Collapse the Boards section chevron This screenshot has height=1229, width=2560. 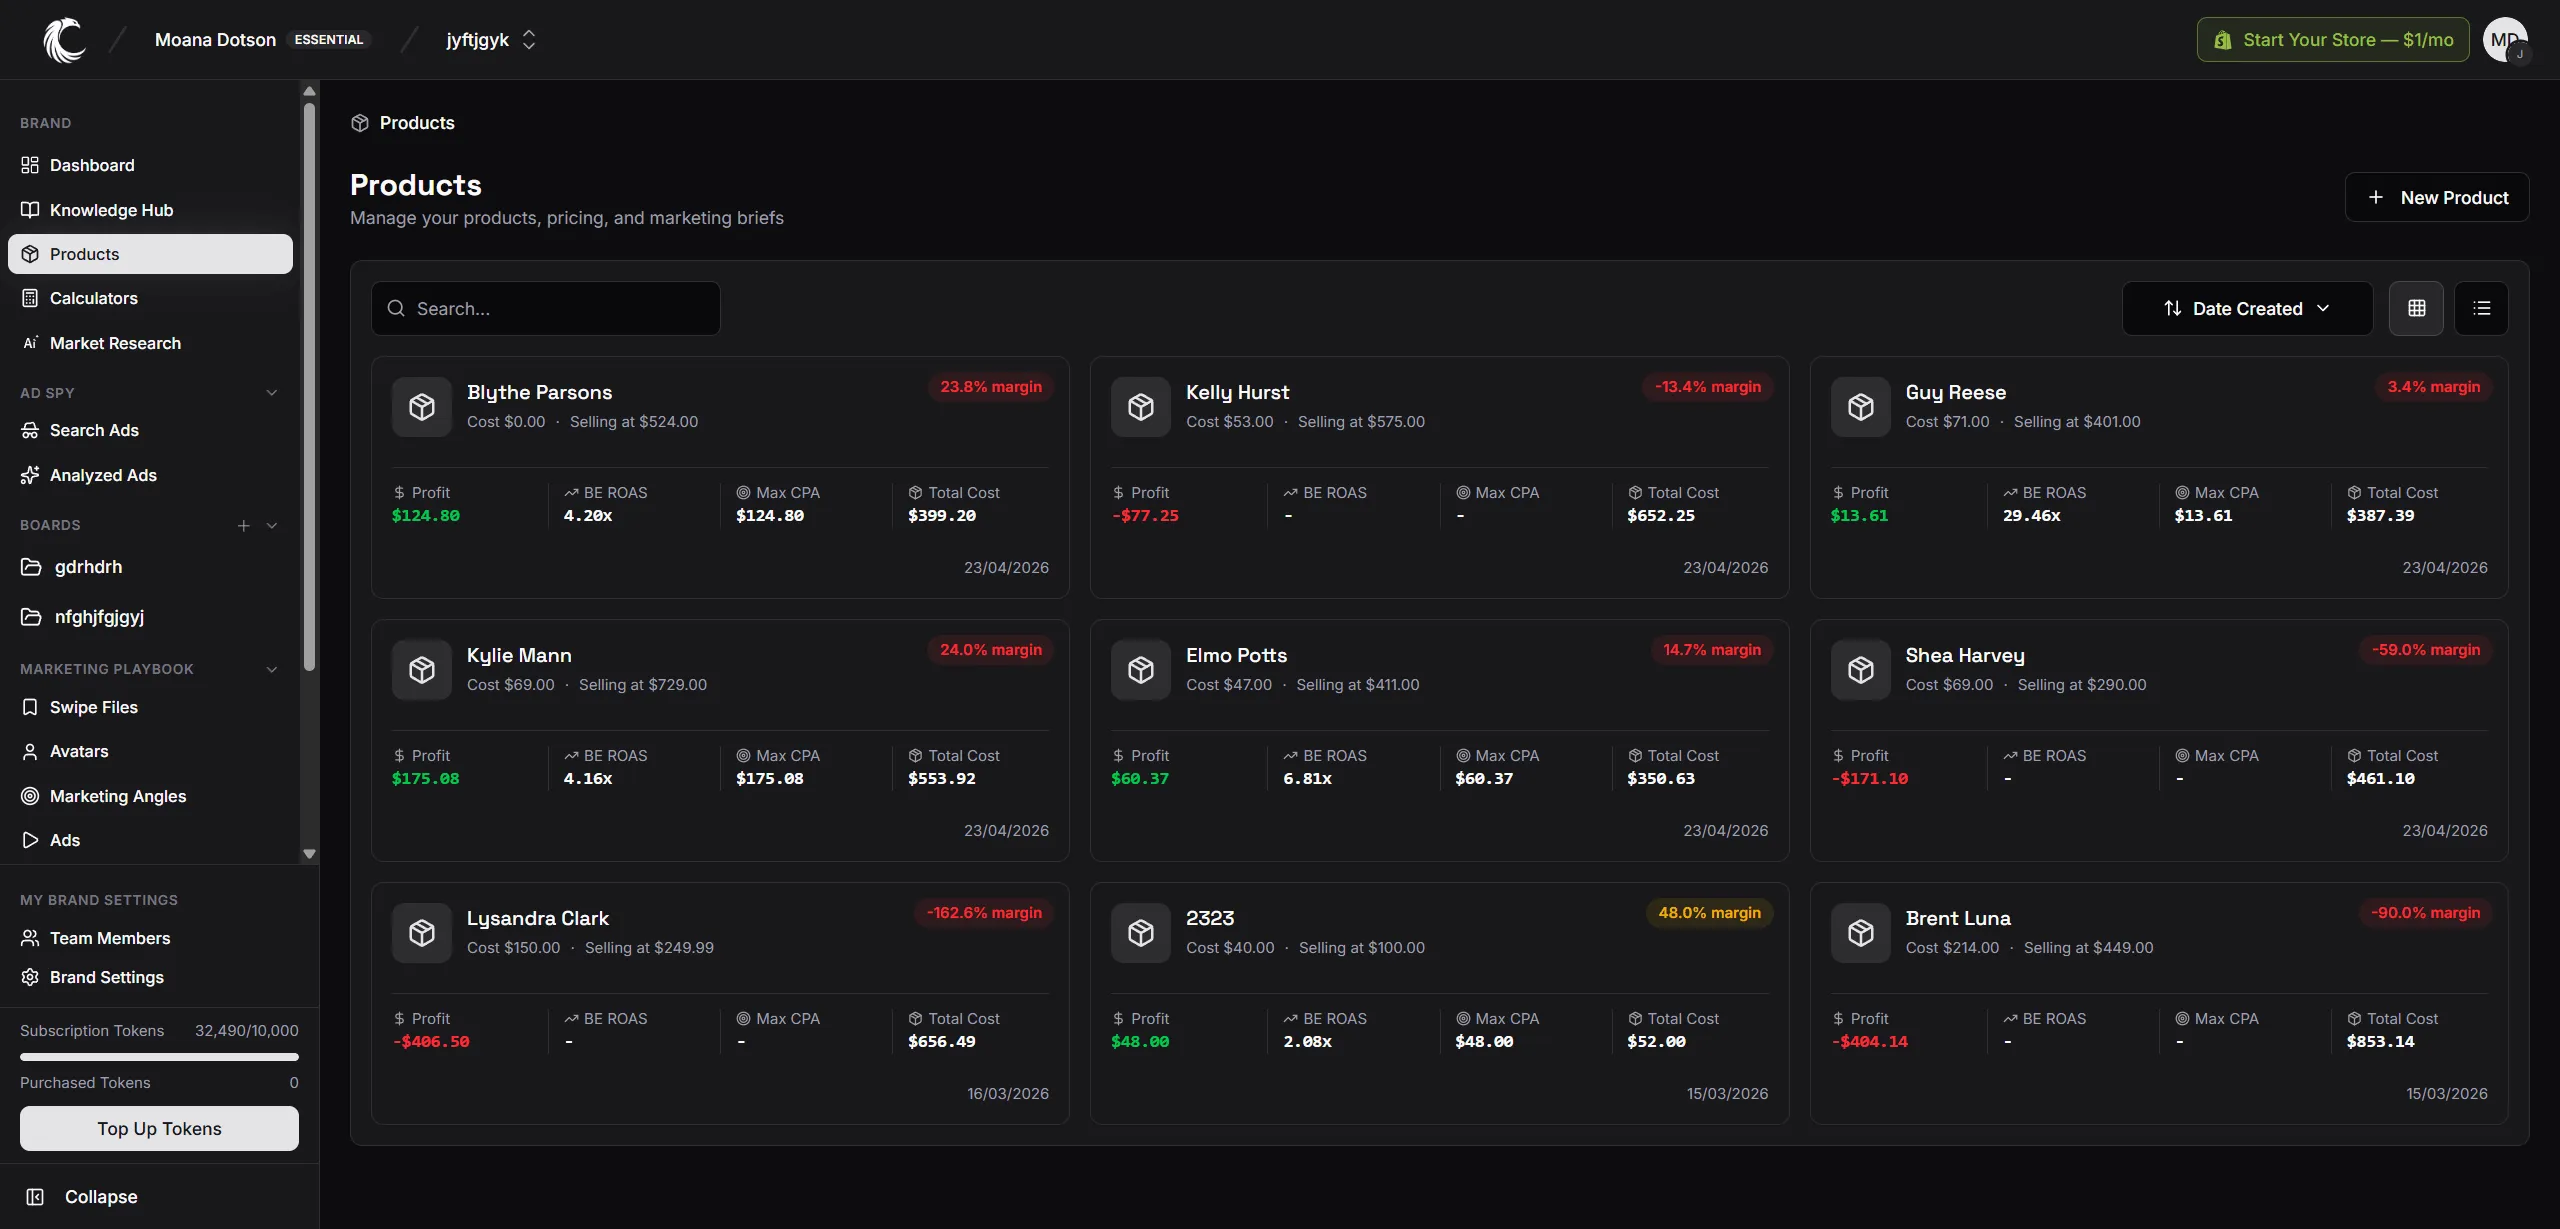coord(271,525)
